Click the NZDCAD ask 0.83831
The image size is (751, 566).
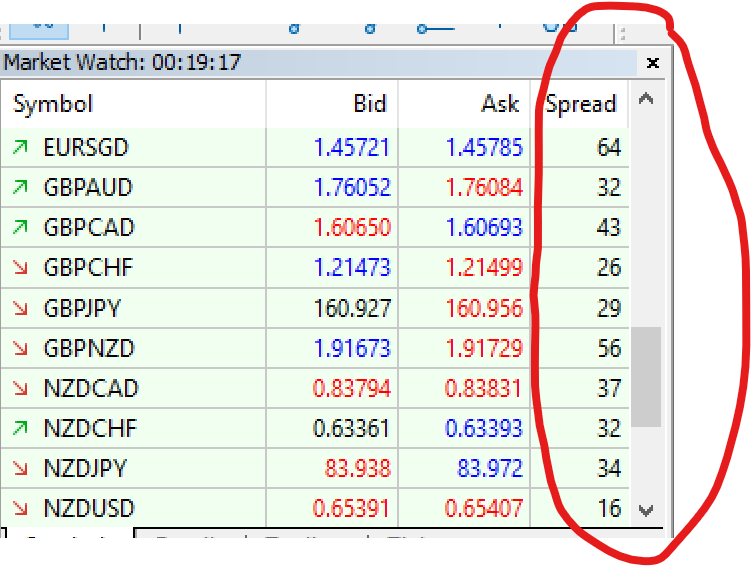[483, 388]
